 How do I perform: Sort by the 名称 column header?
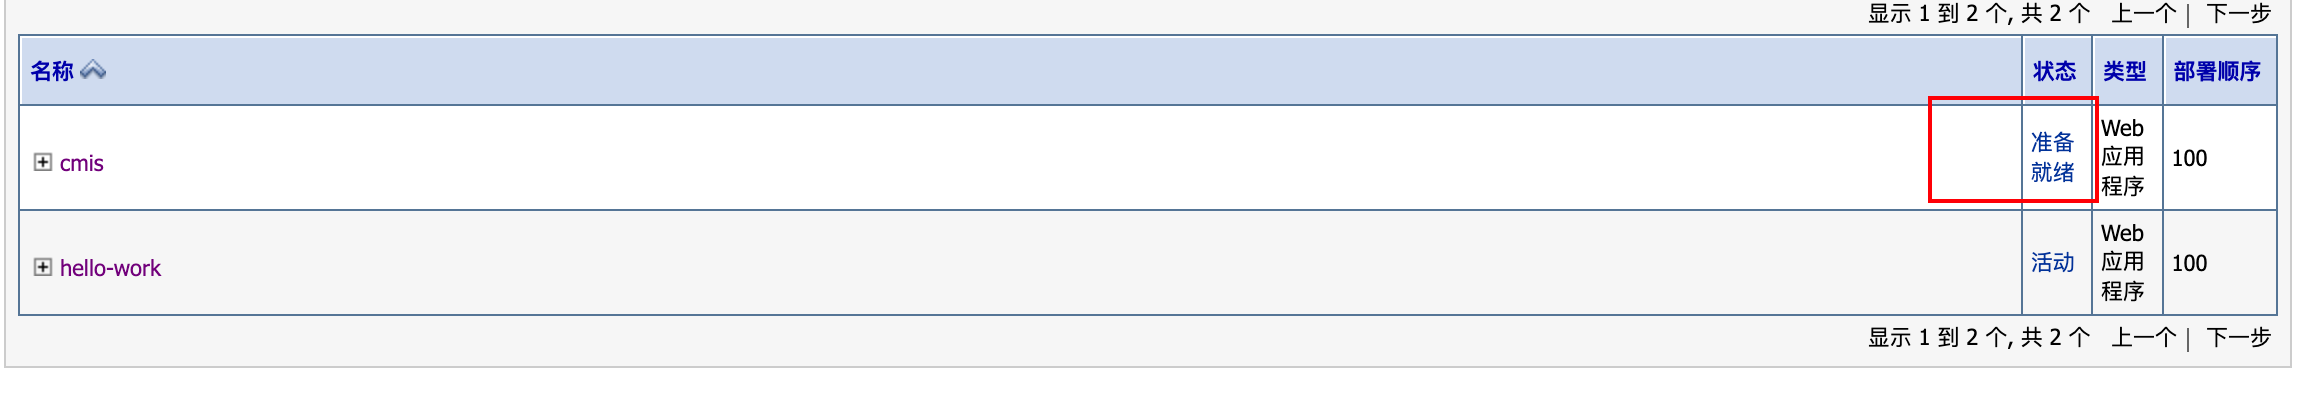click(x=52, y=71)
